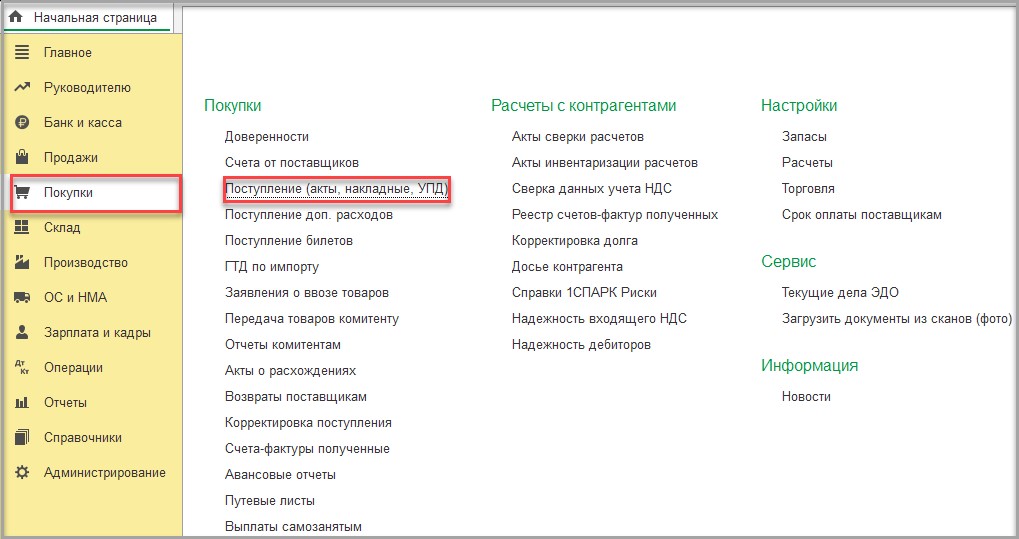Open the Новости link
This screenshot has height=539, width=1019.
pos(806,397)
